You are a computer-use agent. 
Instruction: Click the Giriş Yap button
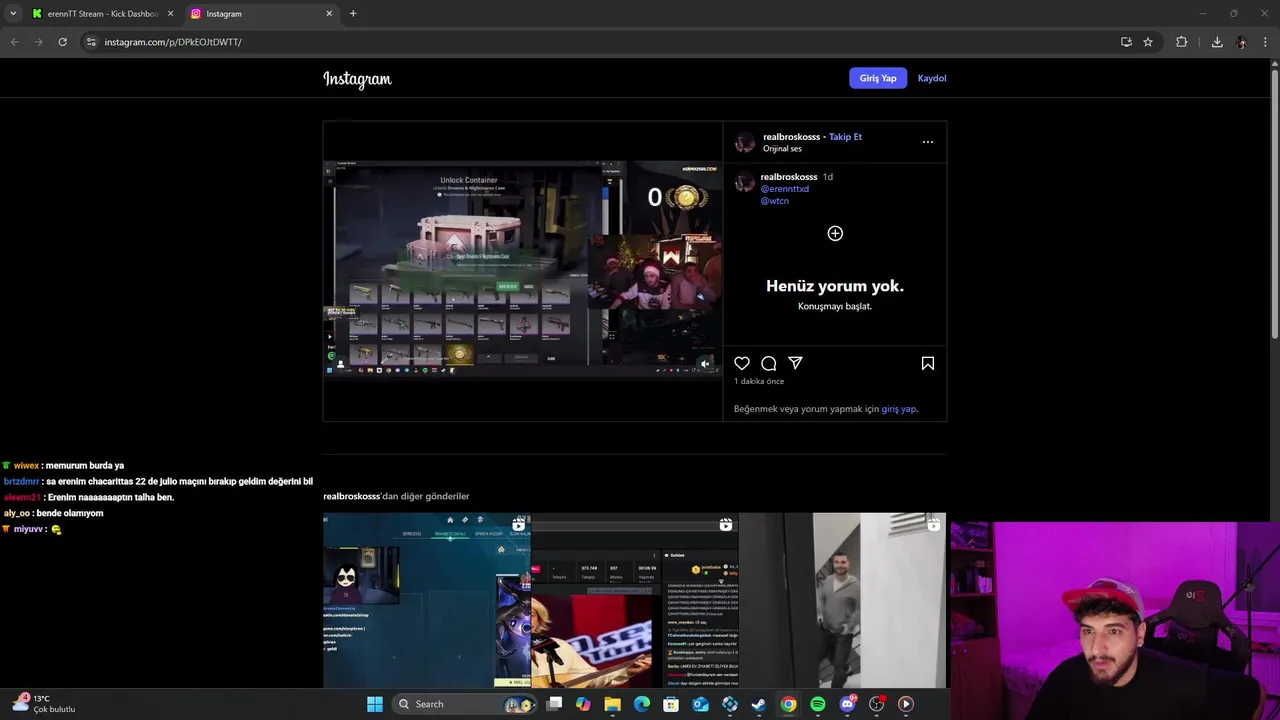878,78
